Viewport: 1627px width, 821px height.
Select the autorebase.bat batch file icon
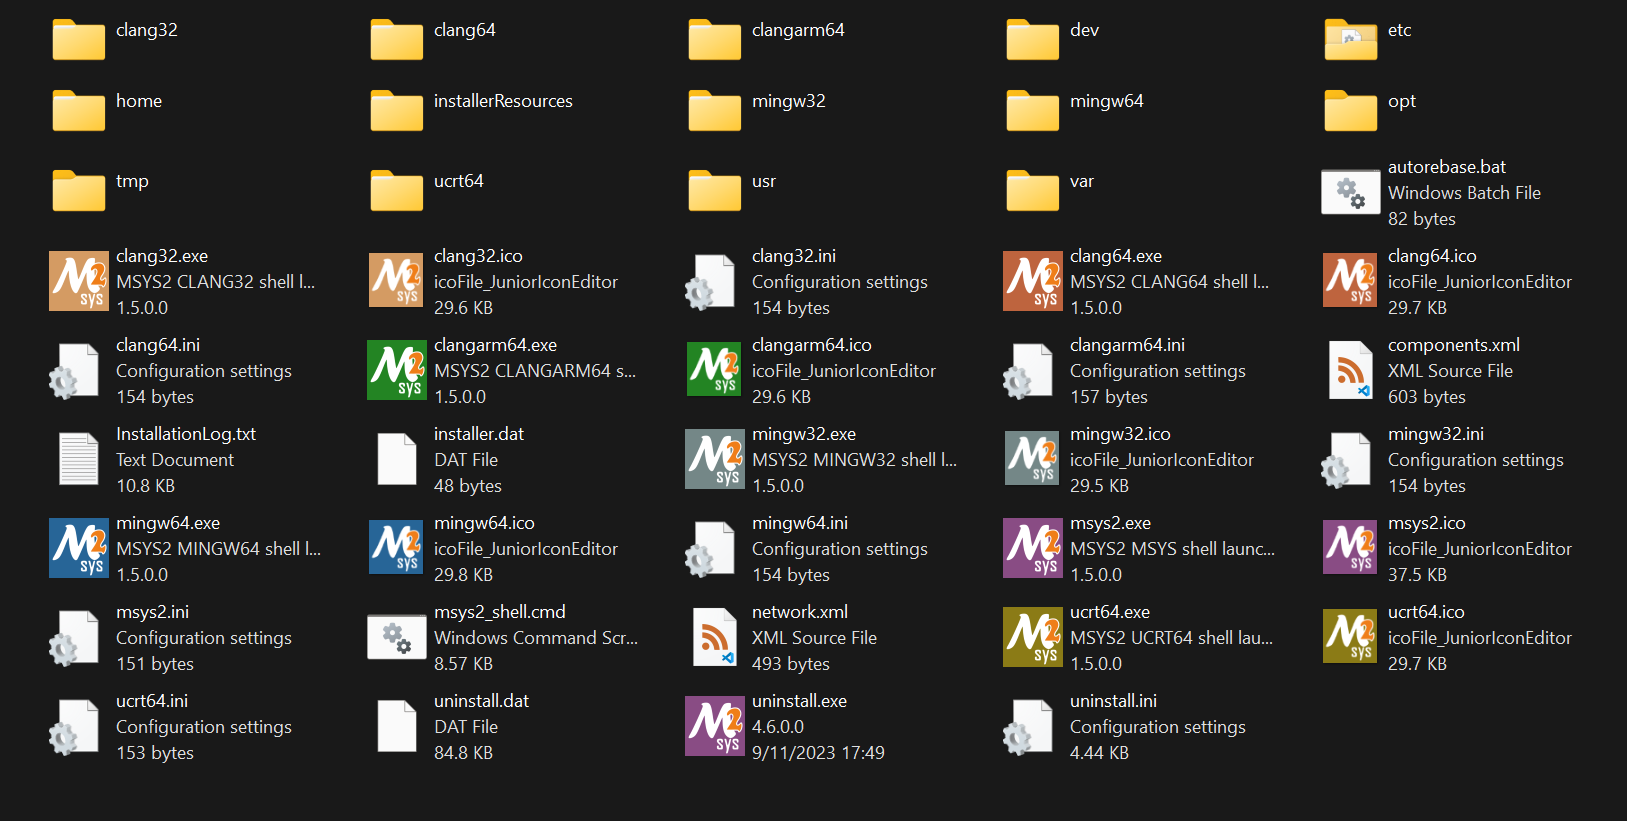[x=1351, y=192]
